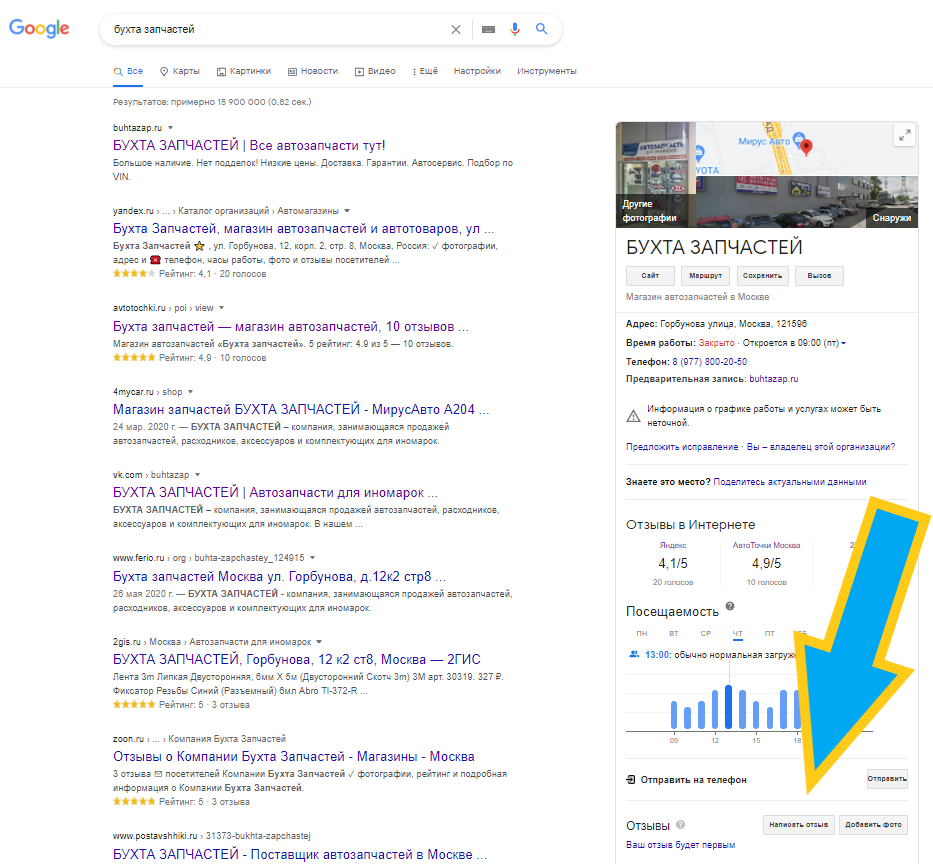Click the Написать отзыв button
Screen dimensions: 933x864
click(x=799, y=825)
